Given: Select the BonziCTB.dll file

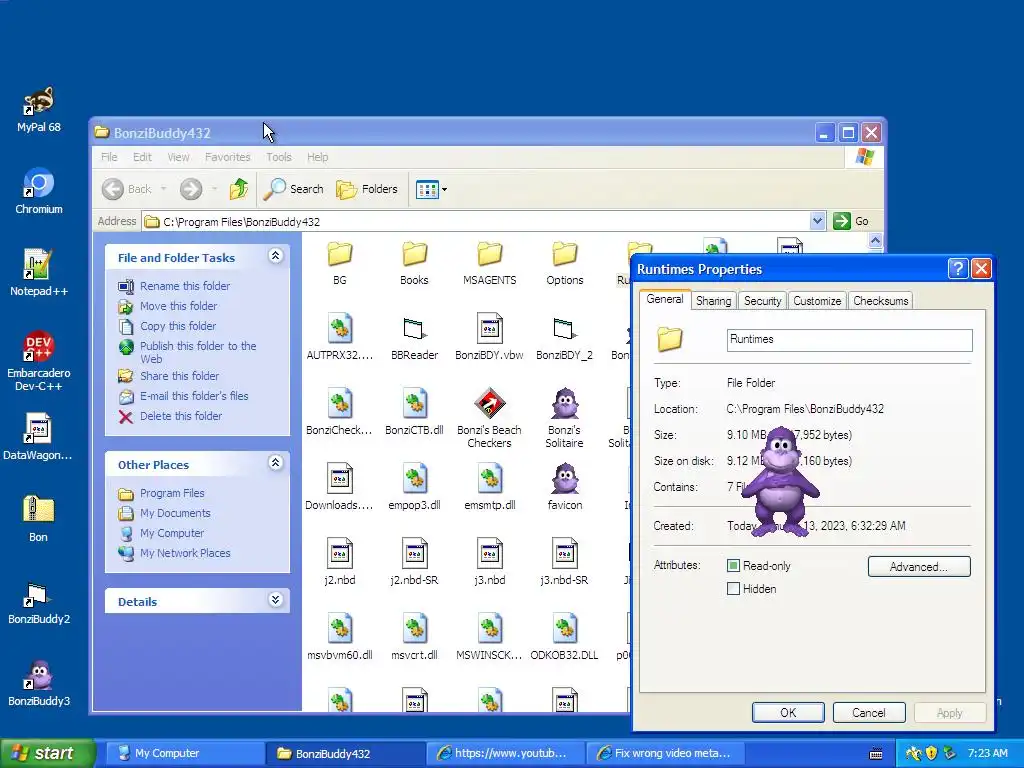Looking at the screenshot, I should [x=414, y=412].
